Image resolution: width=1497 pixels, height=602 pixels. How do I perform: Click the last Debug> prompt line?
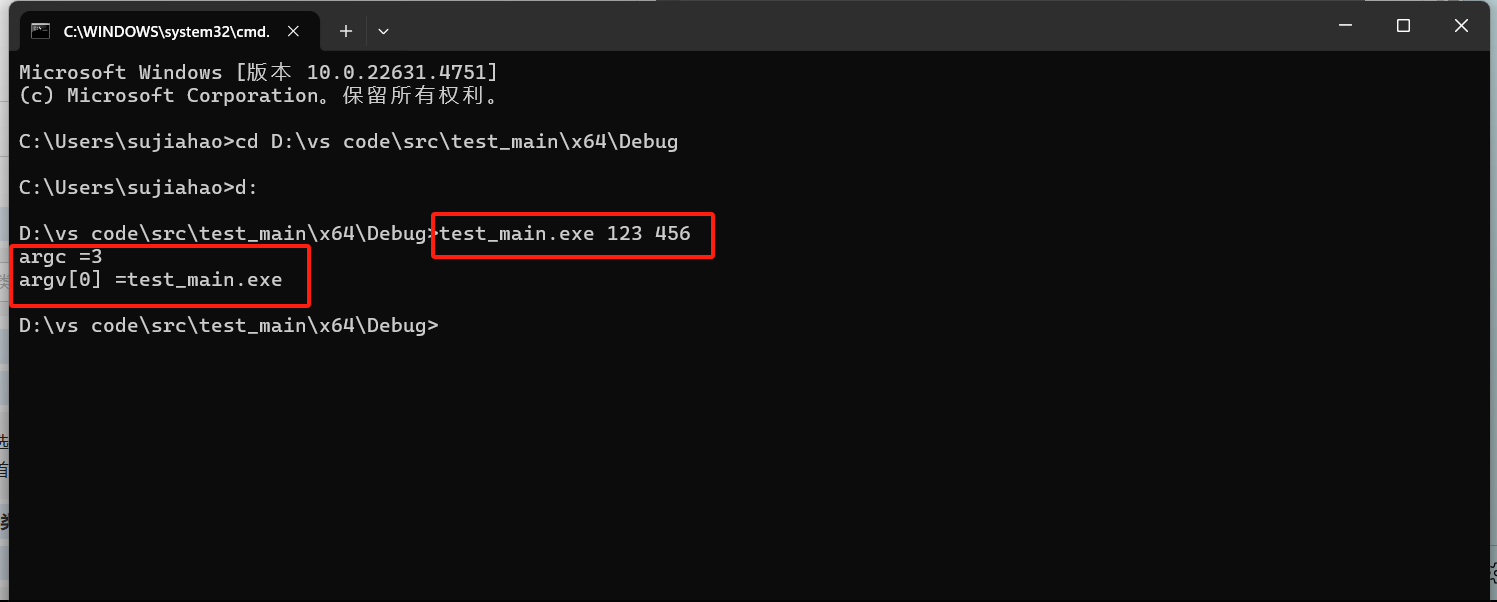click(x=228, y=326)
